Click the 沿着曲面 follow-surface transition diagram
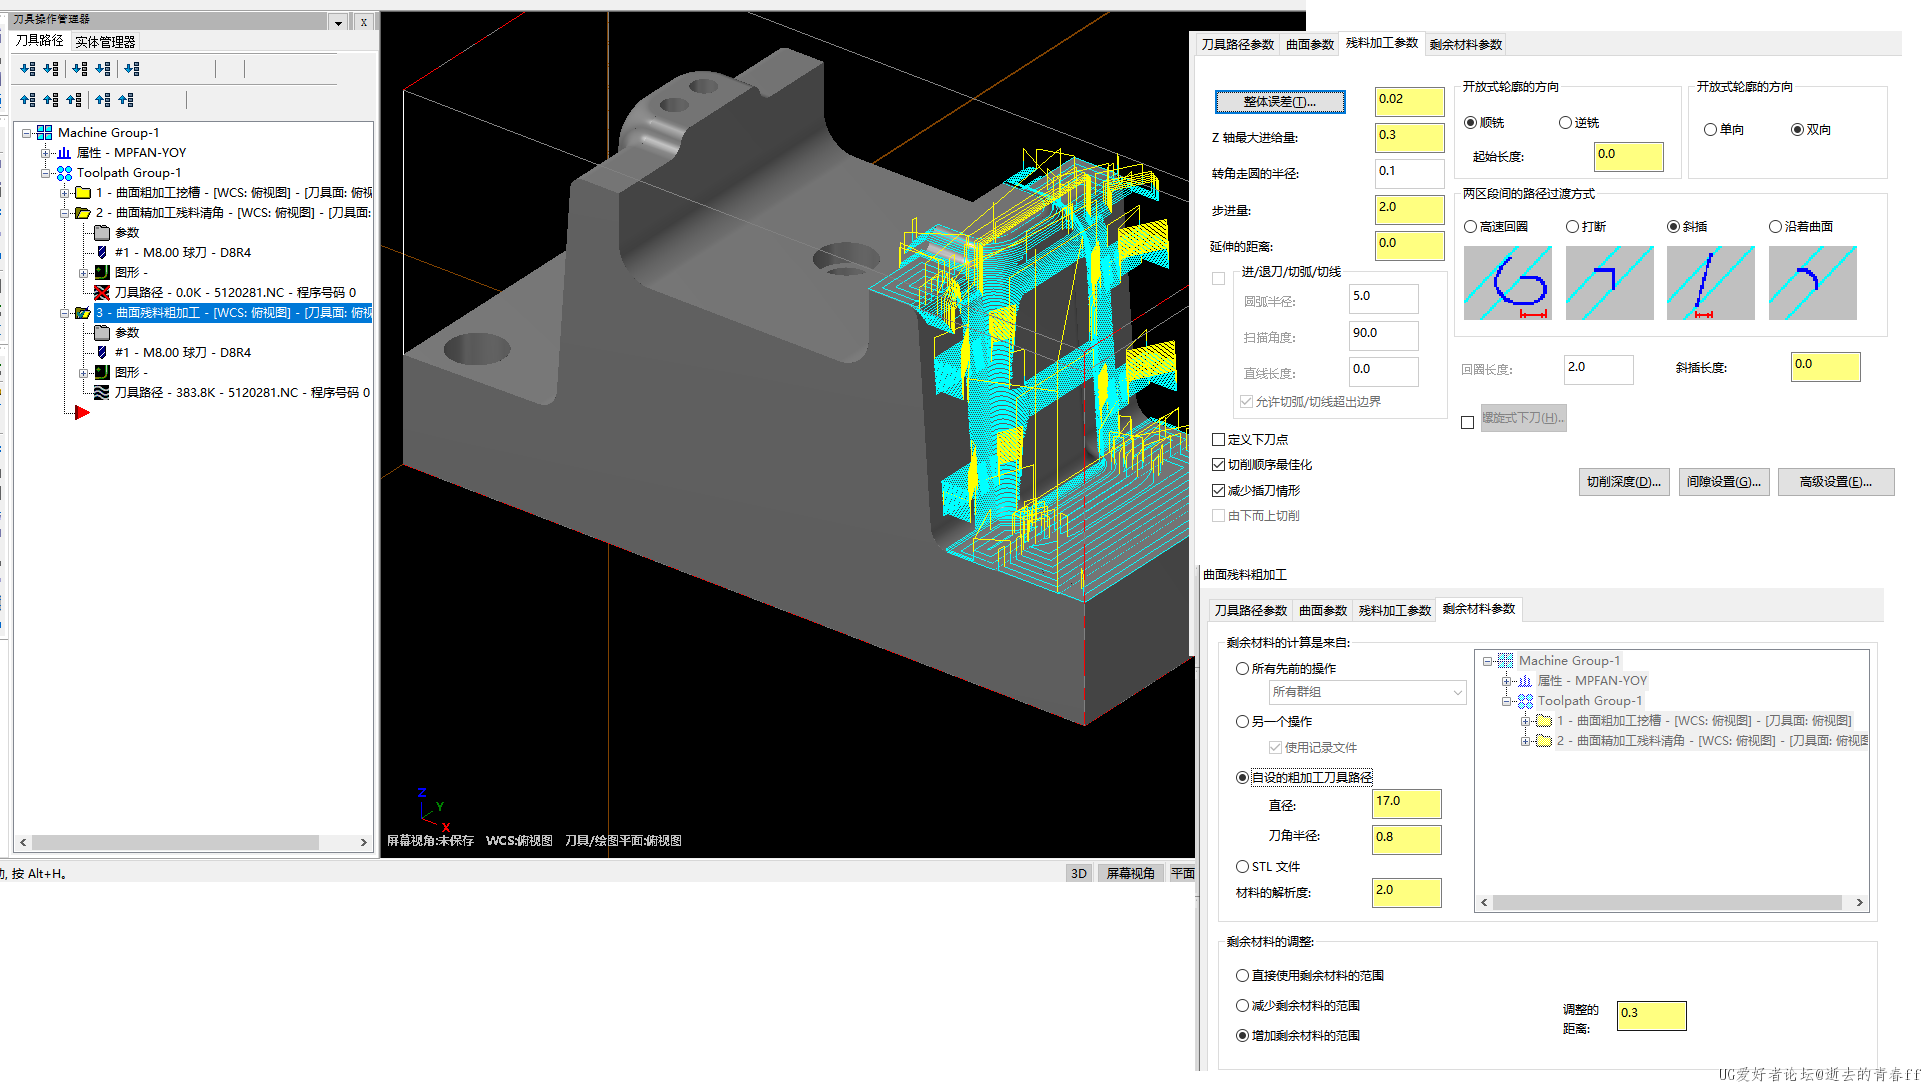 pos(1812,283)
